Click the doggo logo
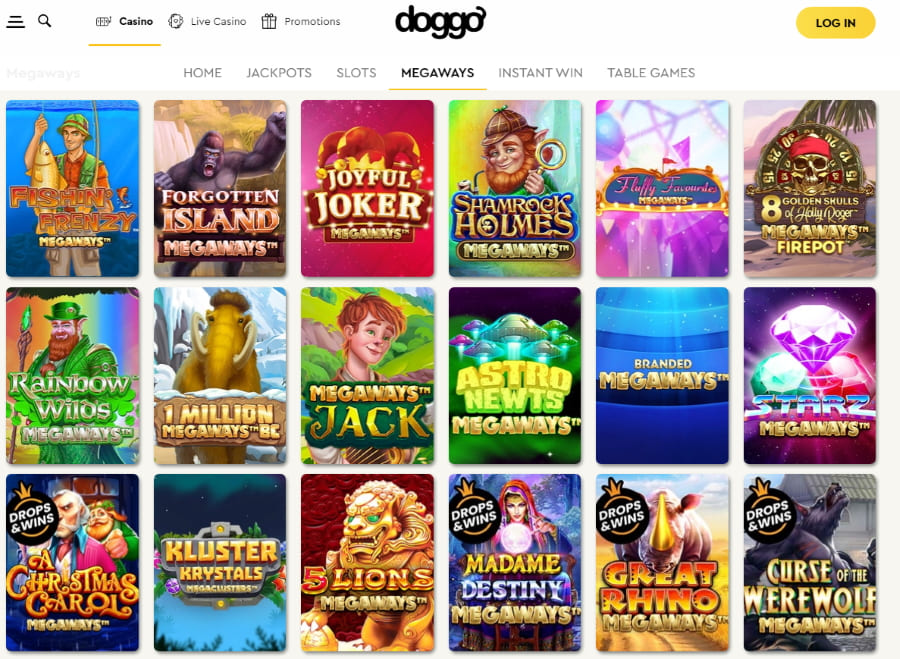 tap(440, 22)
